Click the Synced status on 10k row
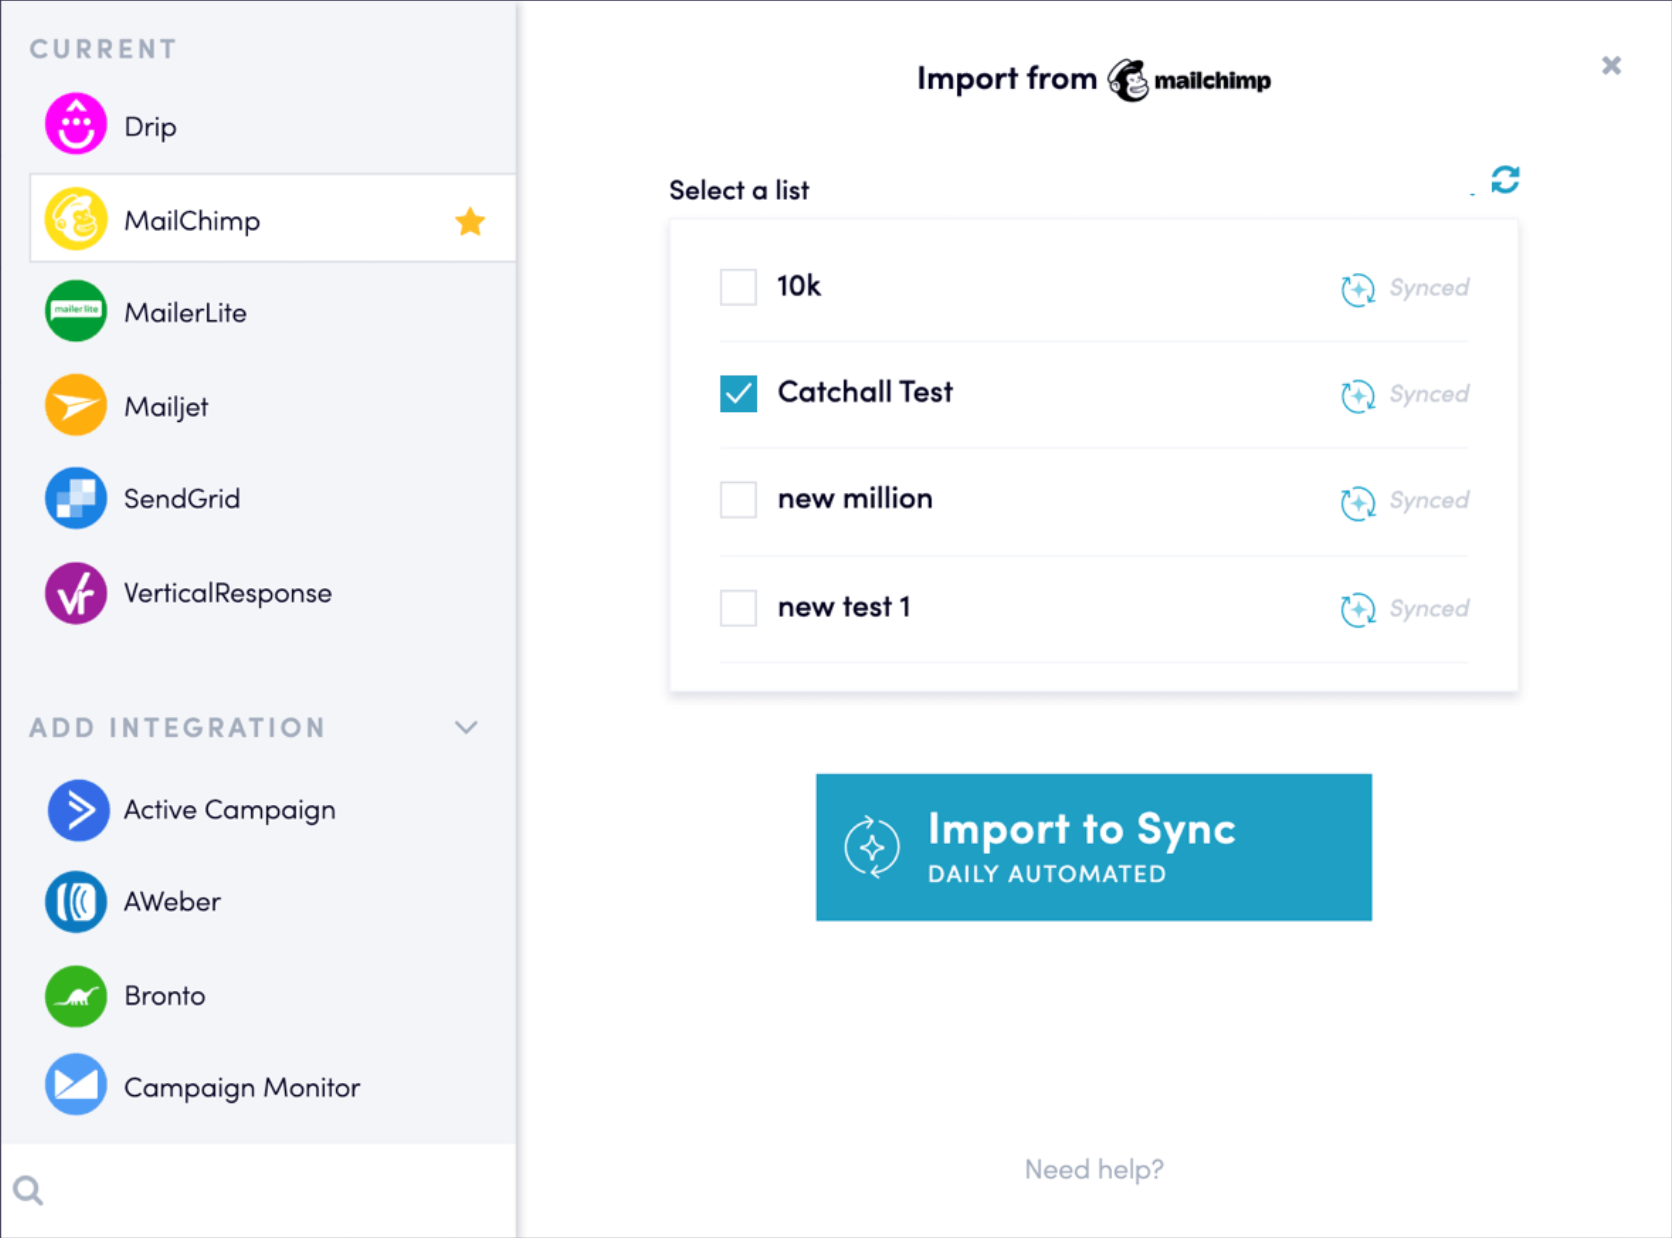The image size is (1672, 1238). pyautogui.click(x=1429, y=288)
